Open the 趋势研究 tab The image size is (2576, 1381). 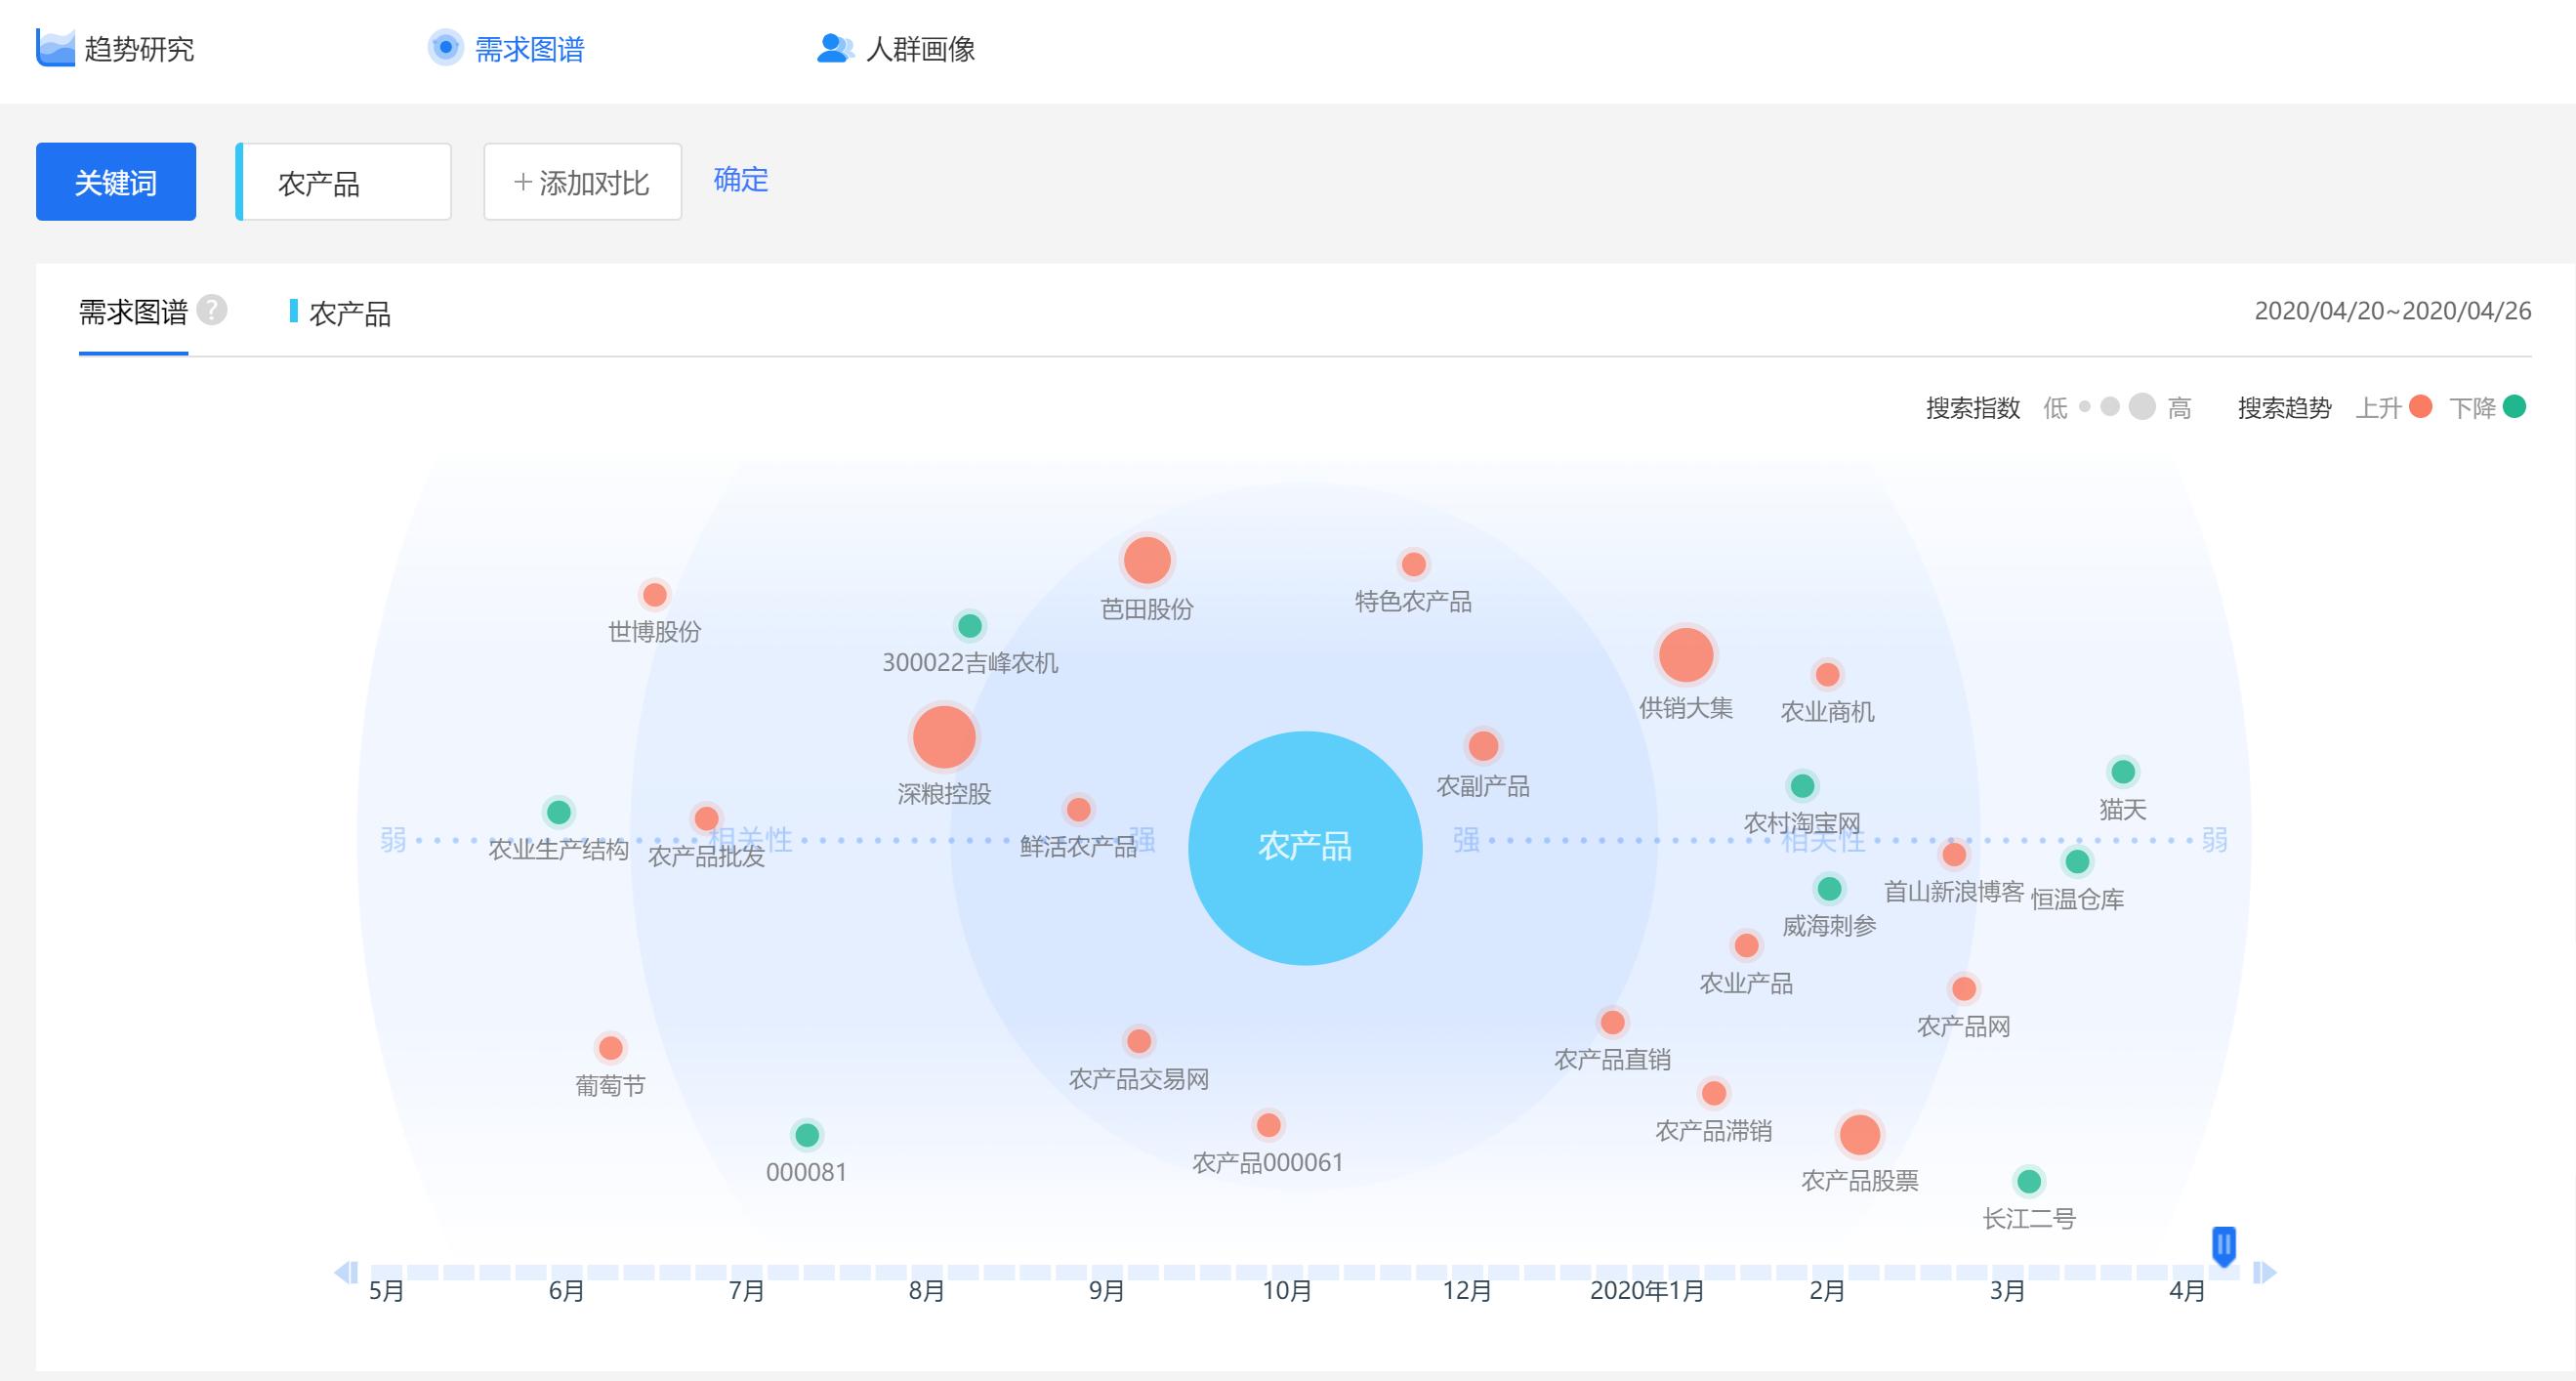[x=138, y=49]
